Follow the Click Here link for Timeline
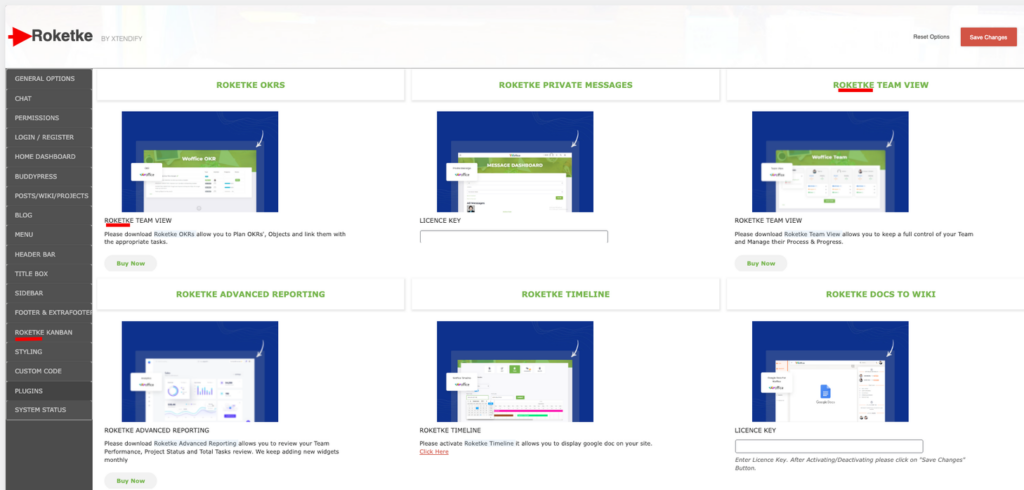The width and height of the screenshot is (1024, 490). click(x=434, y=452)
